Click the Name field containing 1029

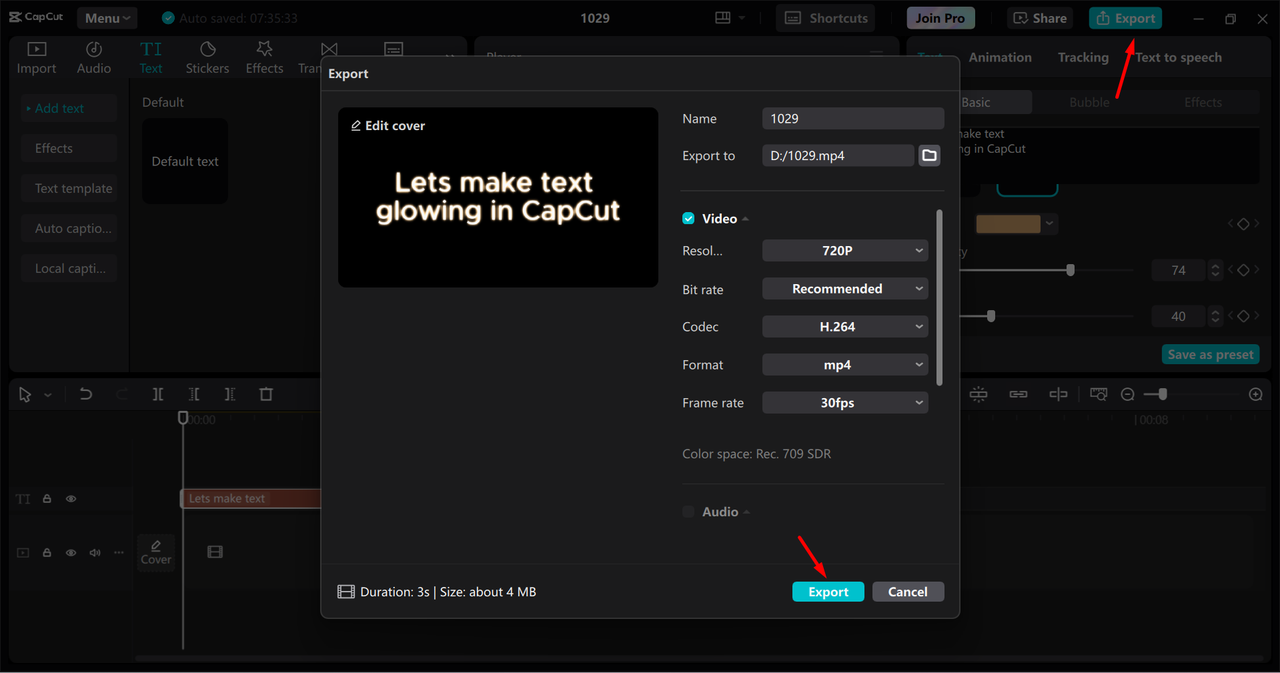853,118
